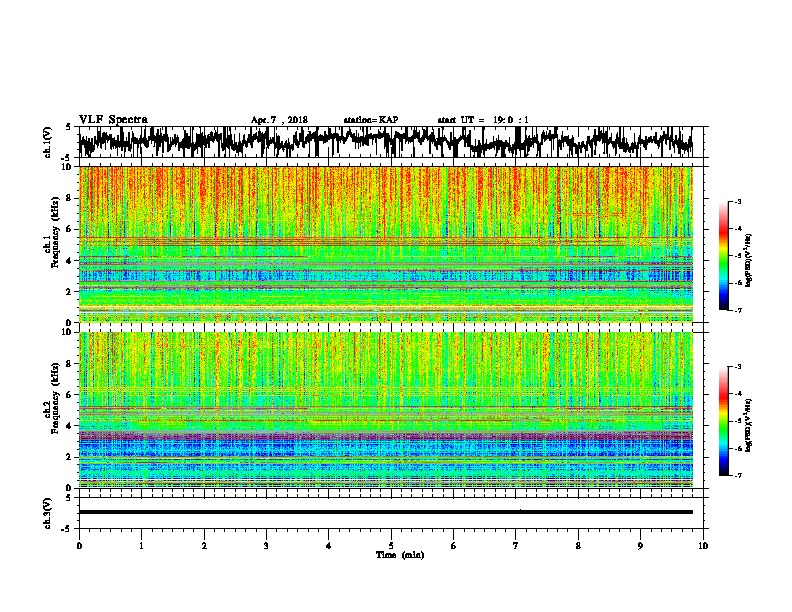Click time axis tick label "4"
Screen dimensions: 792x612
click(329, 546)
